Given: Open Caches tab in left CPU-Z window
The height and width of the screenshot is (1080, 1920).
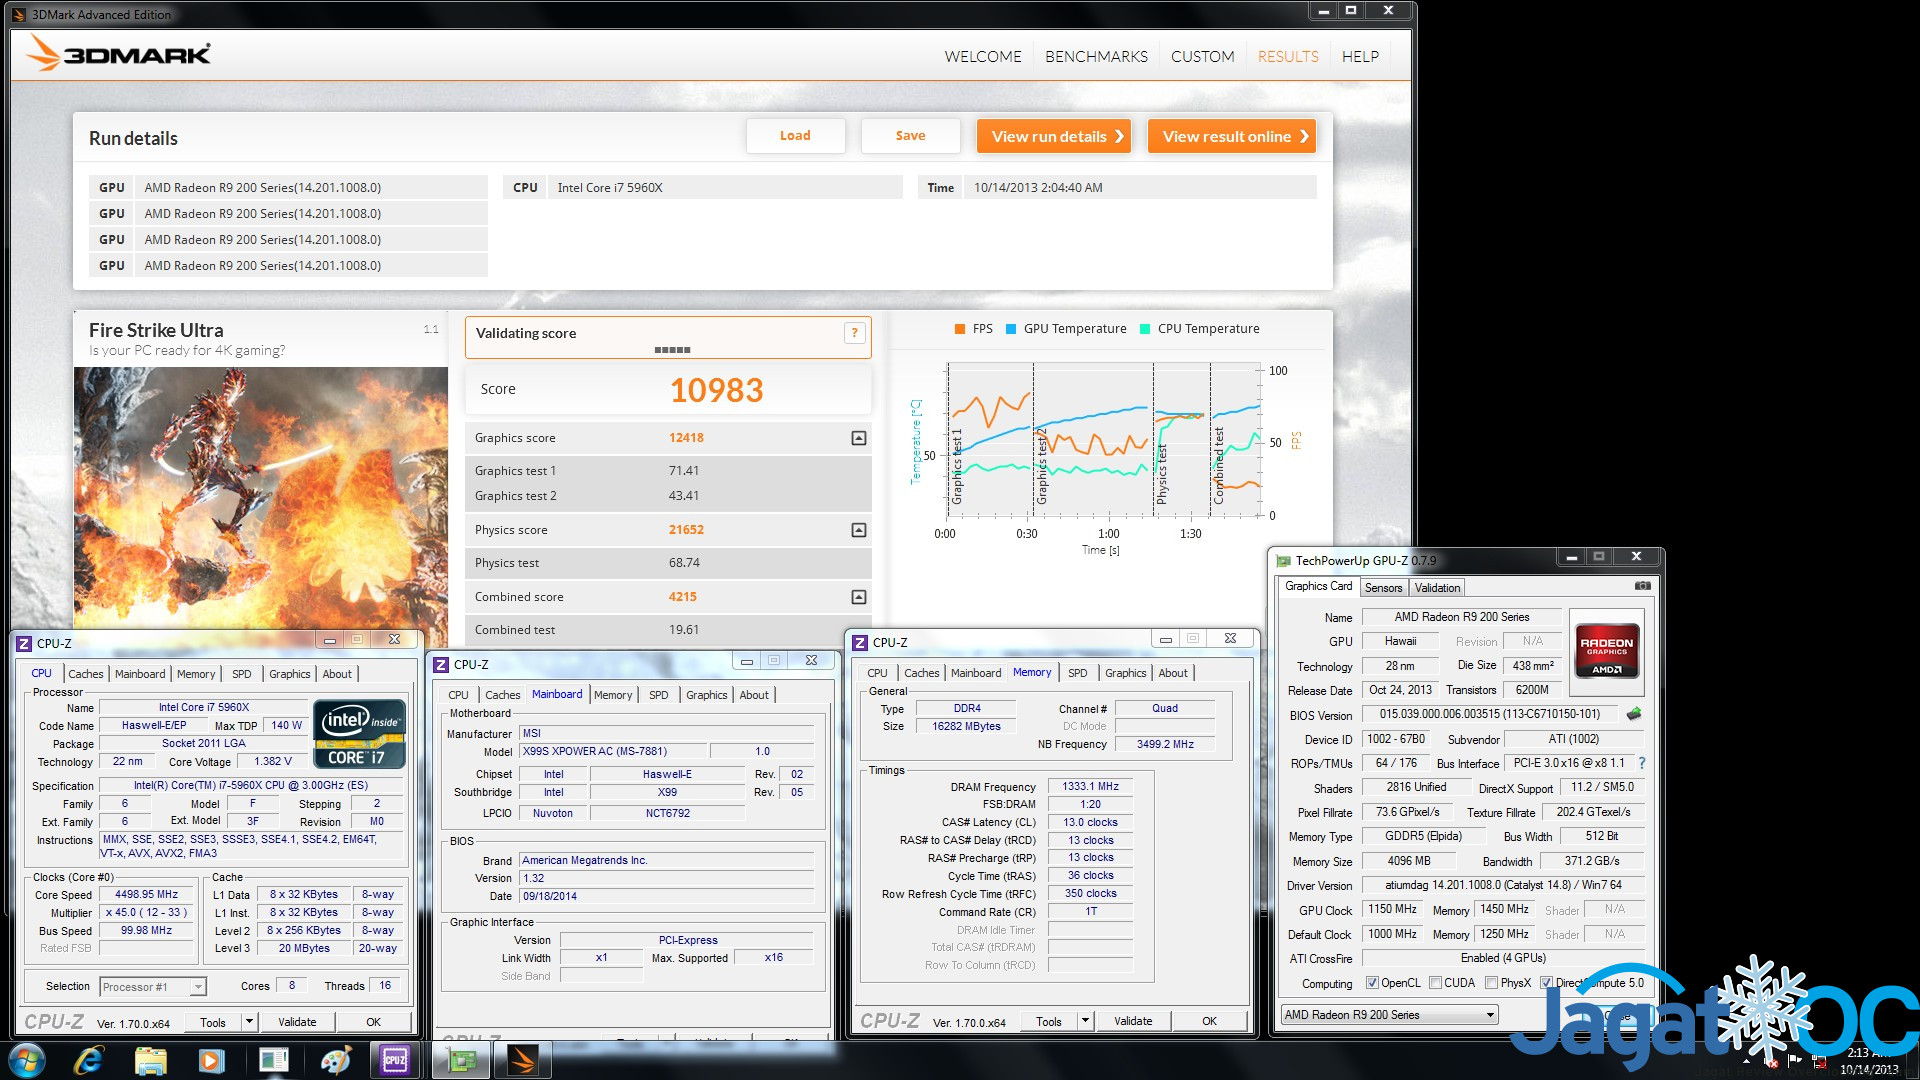Looking at the screenshot, I should coord(86,674).
